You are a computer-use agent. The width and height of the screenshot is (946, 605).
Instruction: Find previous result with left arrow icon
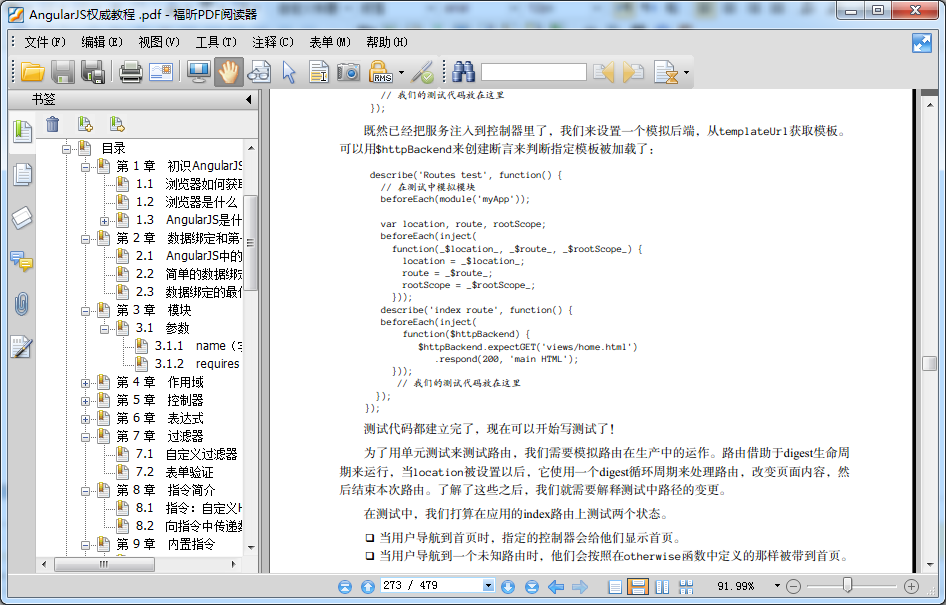point(604,72)
